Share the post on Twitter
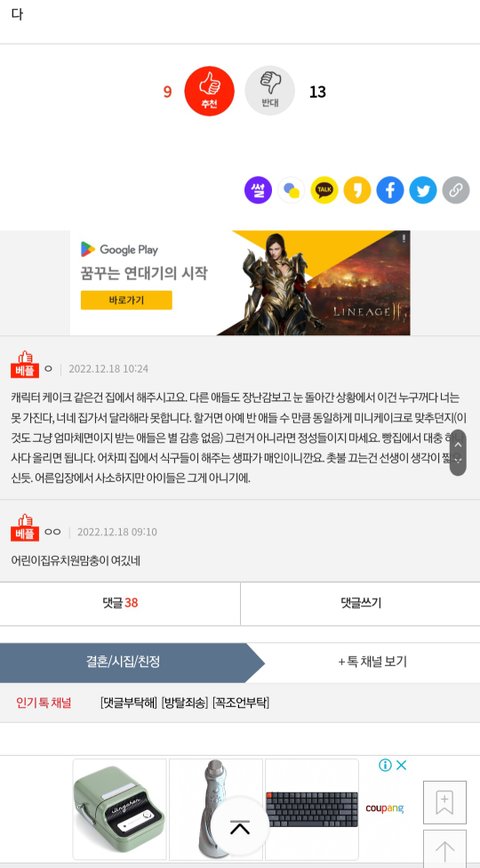This screenshot has width=480, height=868. [423, 190]
